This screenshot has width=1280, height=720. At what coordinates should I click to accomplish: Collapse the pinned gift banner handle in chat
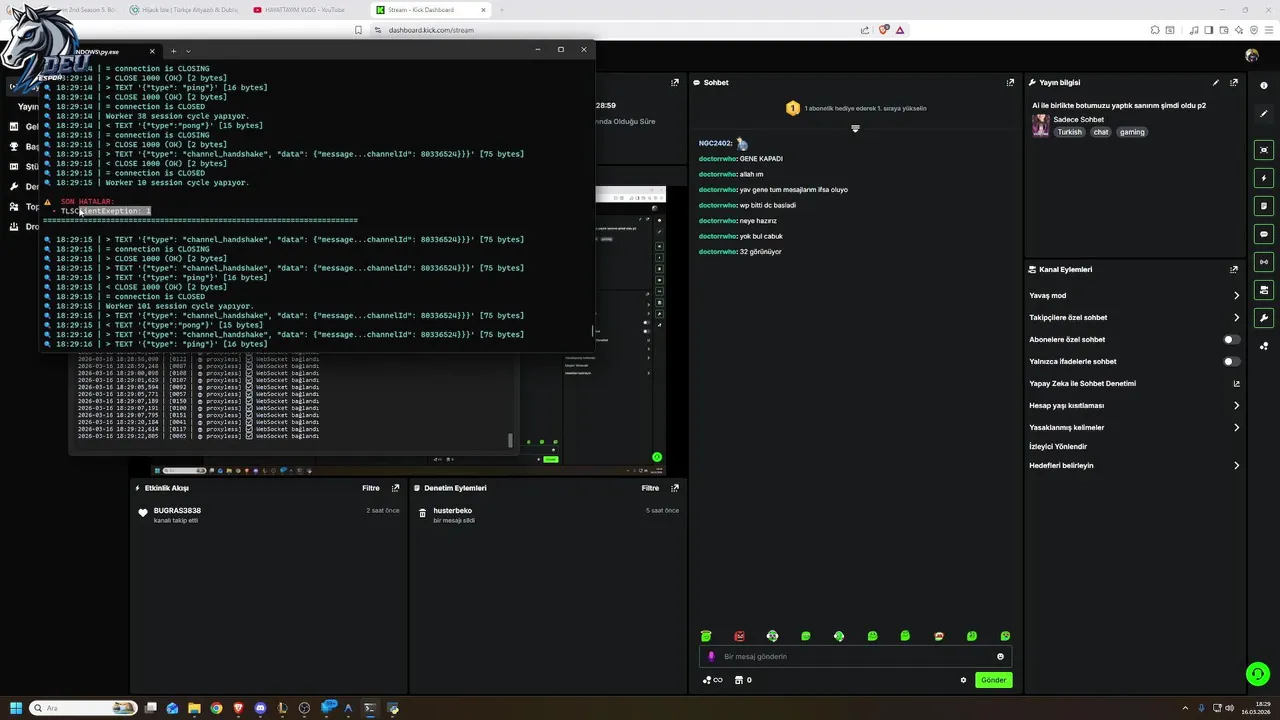click(x=855, y=128)
